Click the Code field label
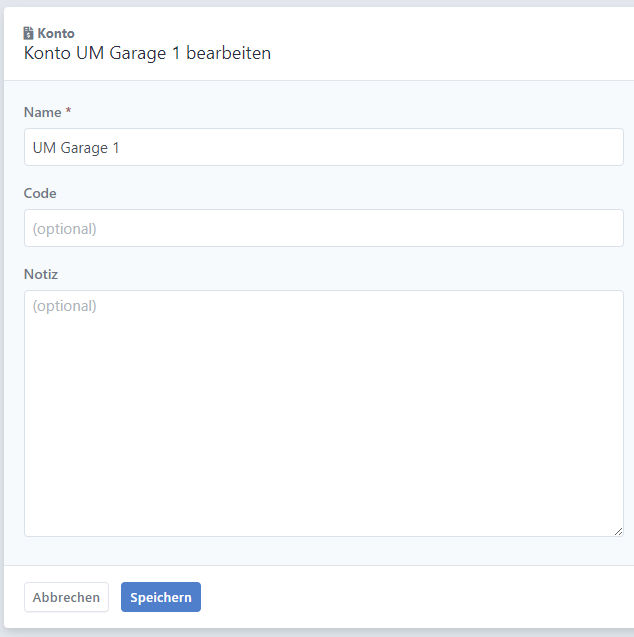634x637 pixels. point(40,193)
